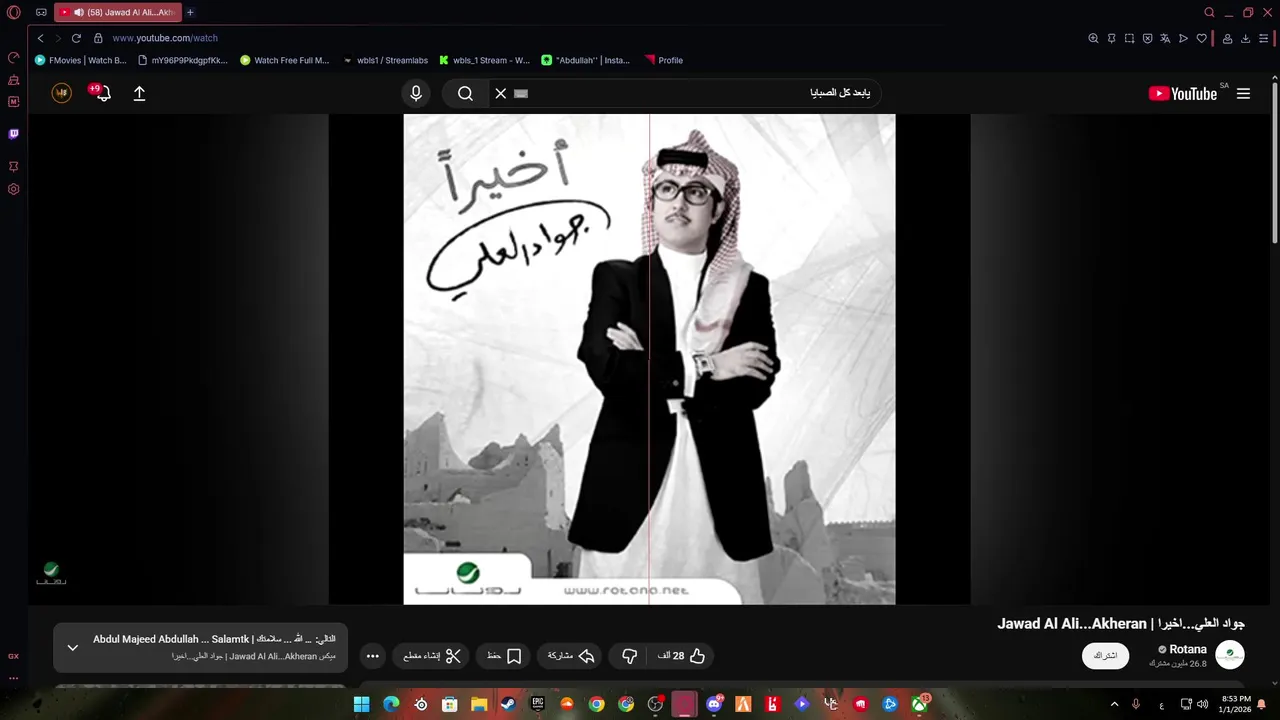Open Profile bookmark
The height and width of the screenshot is (720, 1280).
tap(664, 60)
